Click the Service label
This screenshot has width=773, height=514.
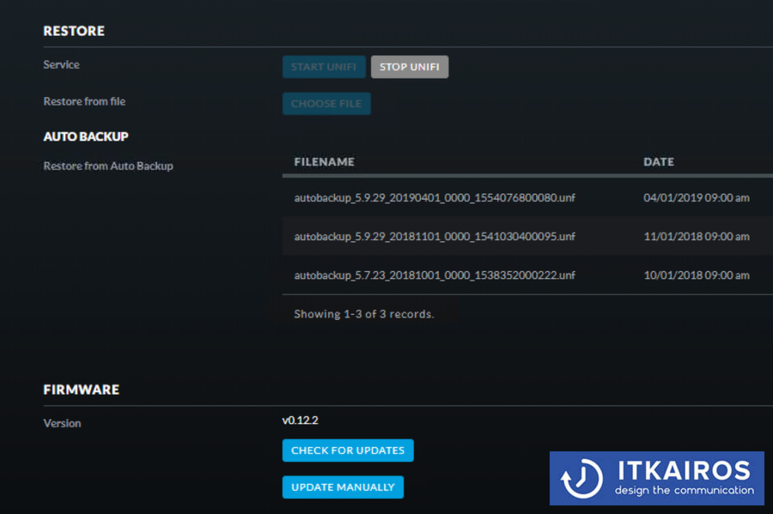pos(61,65)
